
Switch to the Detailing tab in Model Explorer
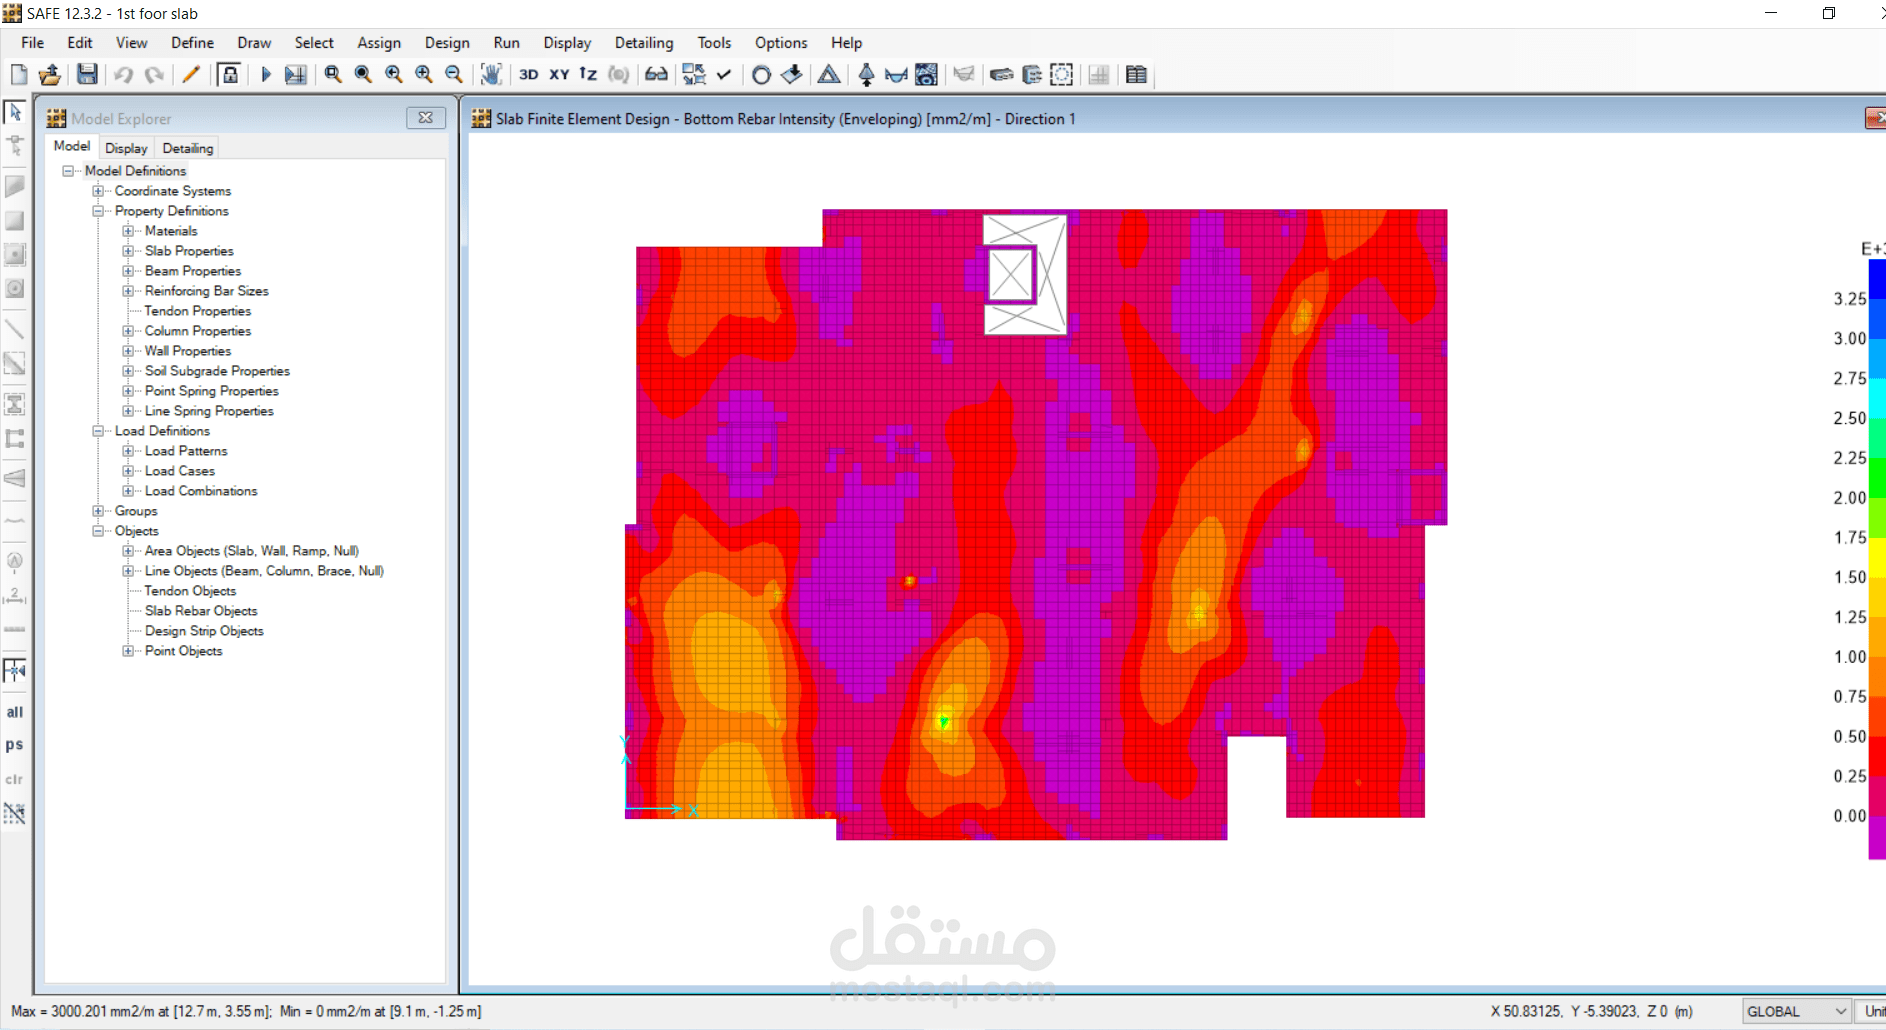(x=188, y=148)
